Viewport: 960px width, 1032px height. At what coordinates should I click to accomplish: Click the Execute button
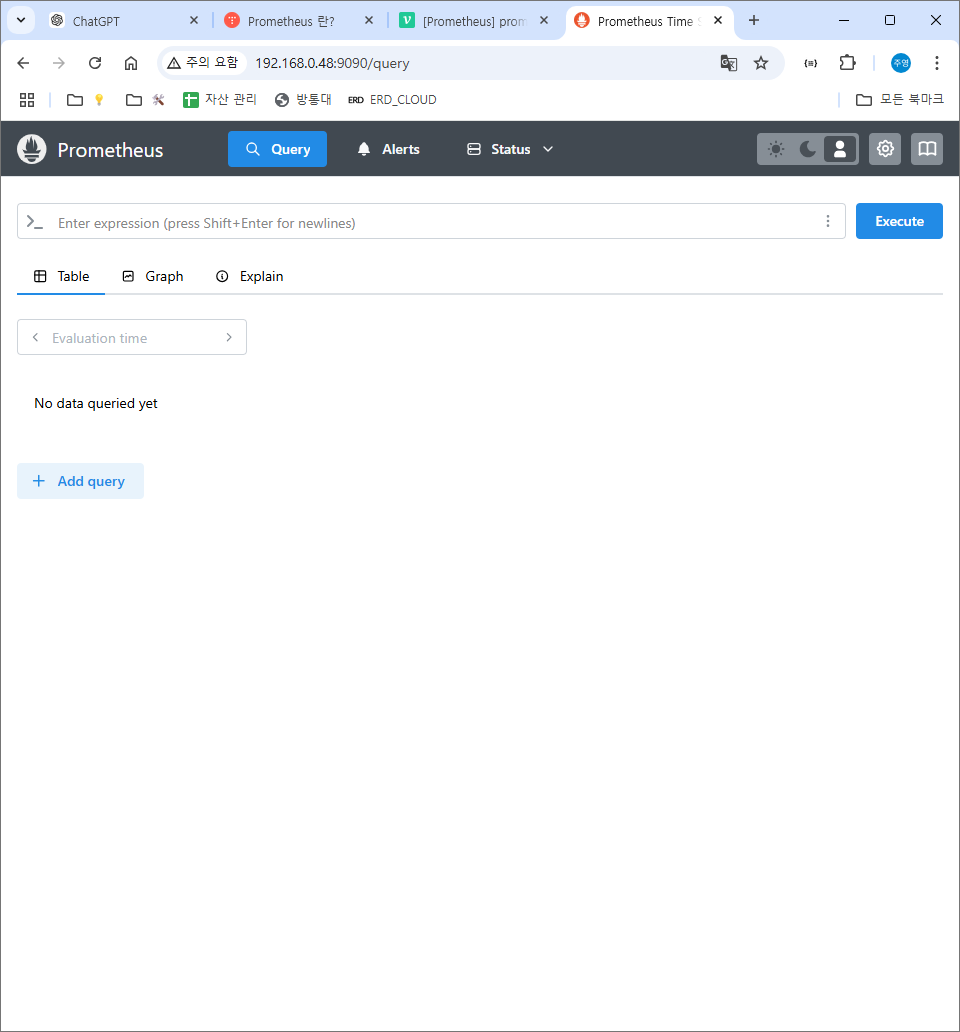[899, 221]
